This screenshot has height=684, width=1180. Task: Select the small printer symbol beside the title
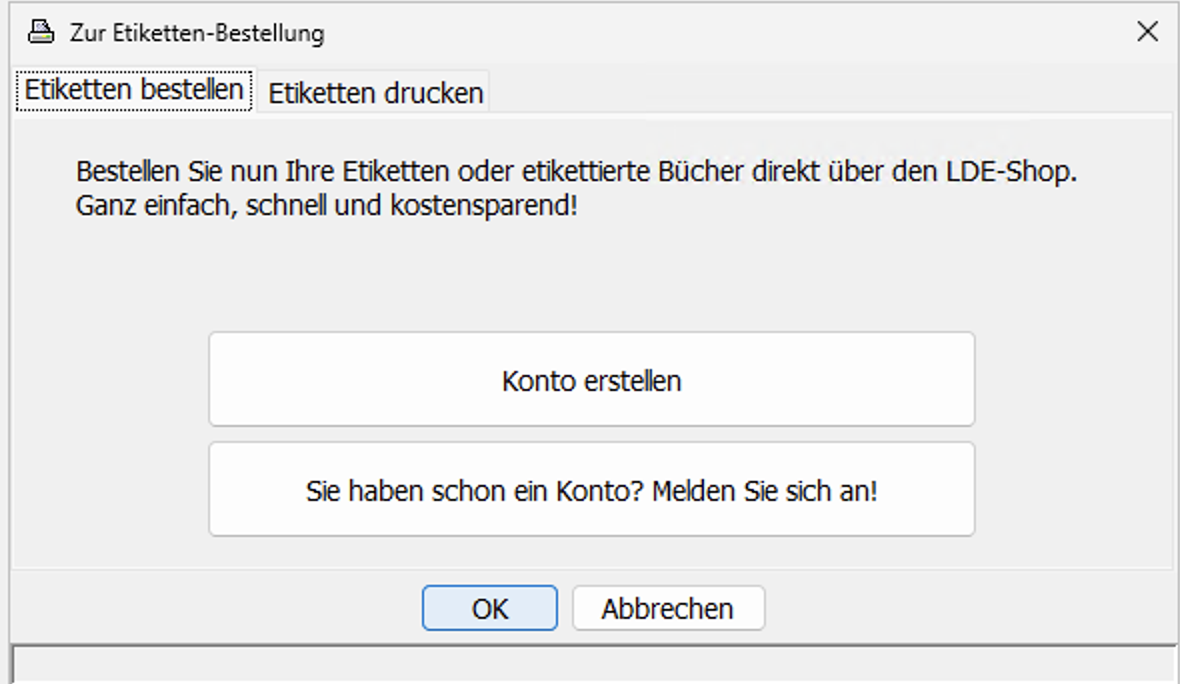pos(40,33)
